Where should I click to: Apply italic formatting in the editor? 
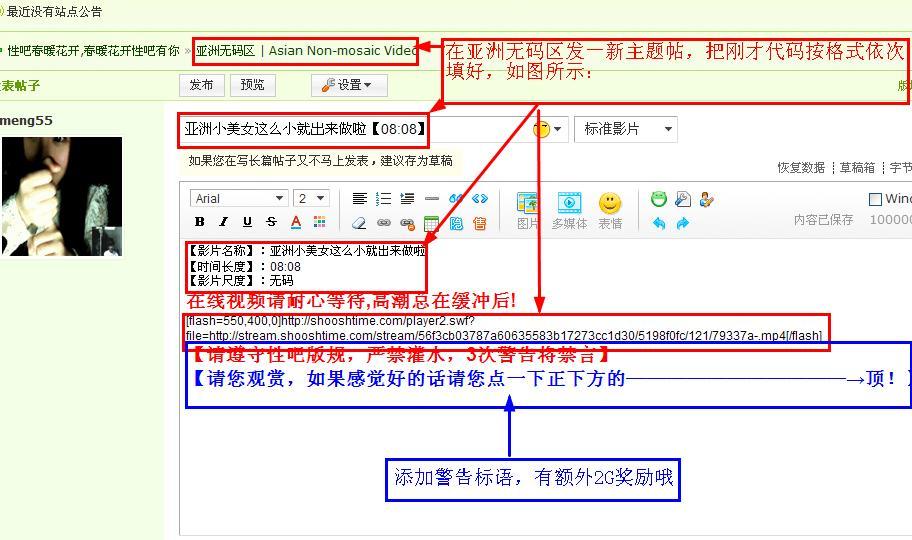pyautogui.click(x=223, y=222)
